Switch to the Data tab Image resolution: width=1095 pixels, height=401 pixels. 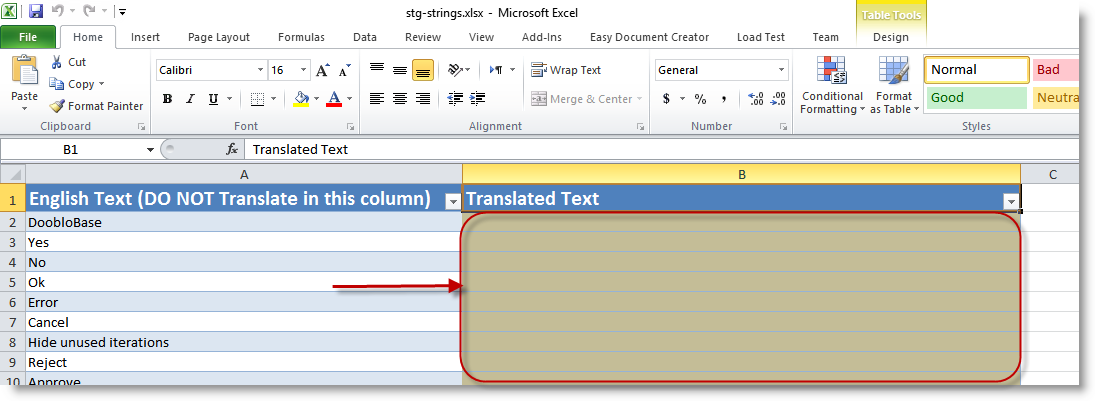pyautogui.click(x=365, y=37)
